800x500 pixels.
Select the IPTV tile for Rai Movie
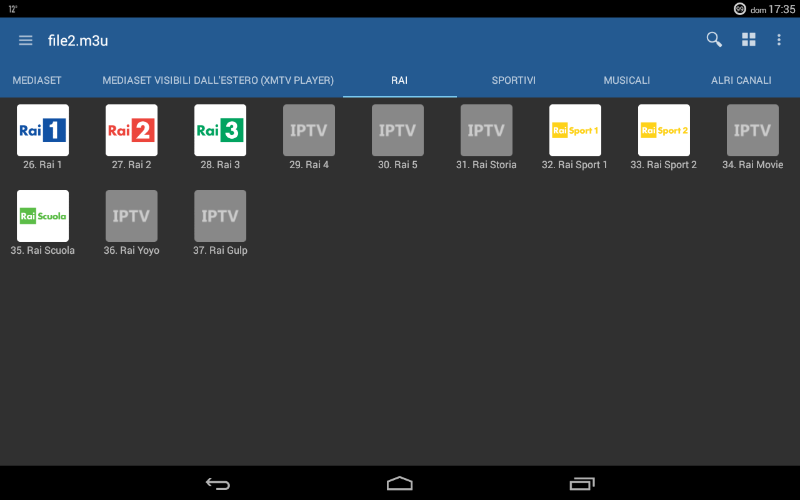(x=753, y=130)
